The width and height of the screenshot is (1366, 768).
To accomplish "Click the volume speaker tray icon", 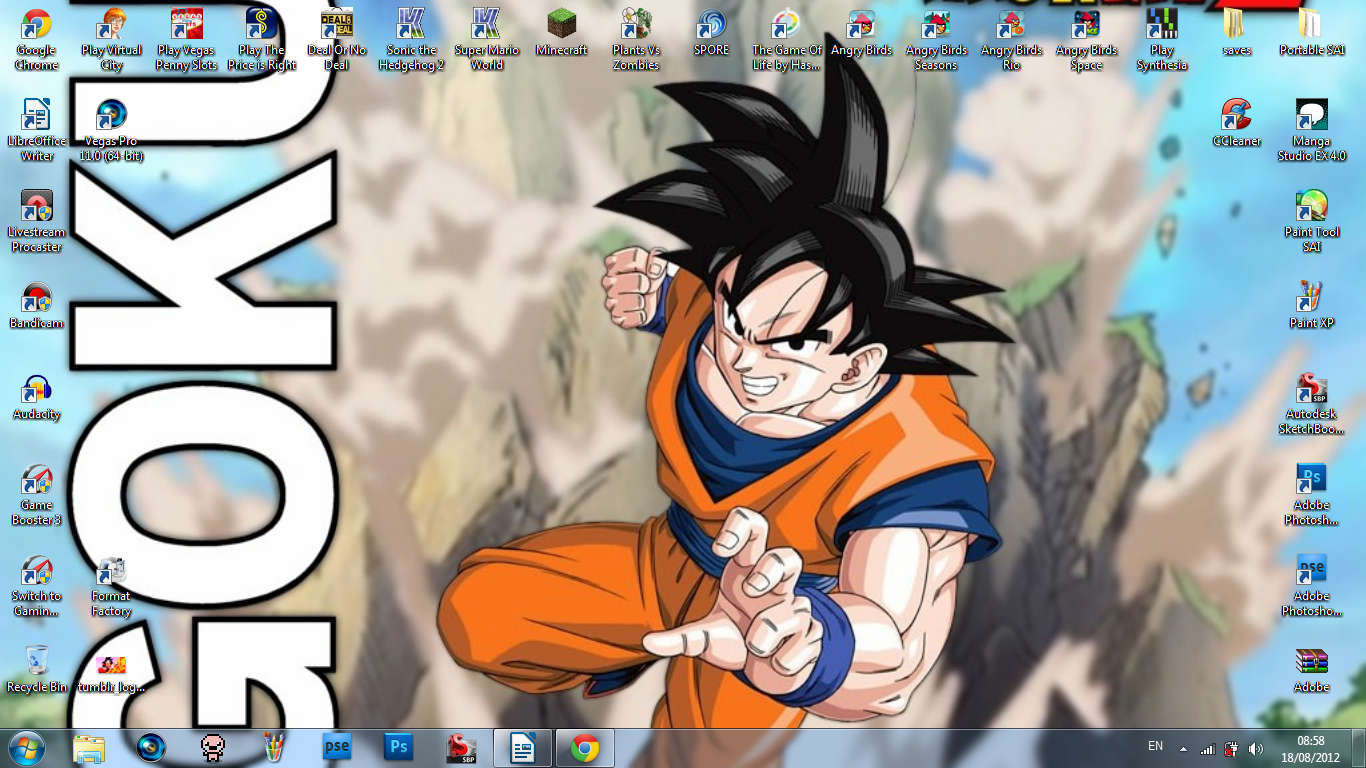I will [1256, 748].
